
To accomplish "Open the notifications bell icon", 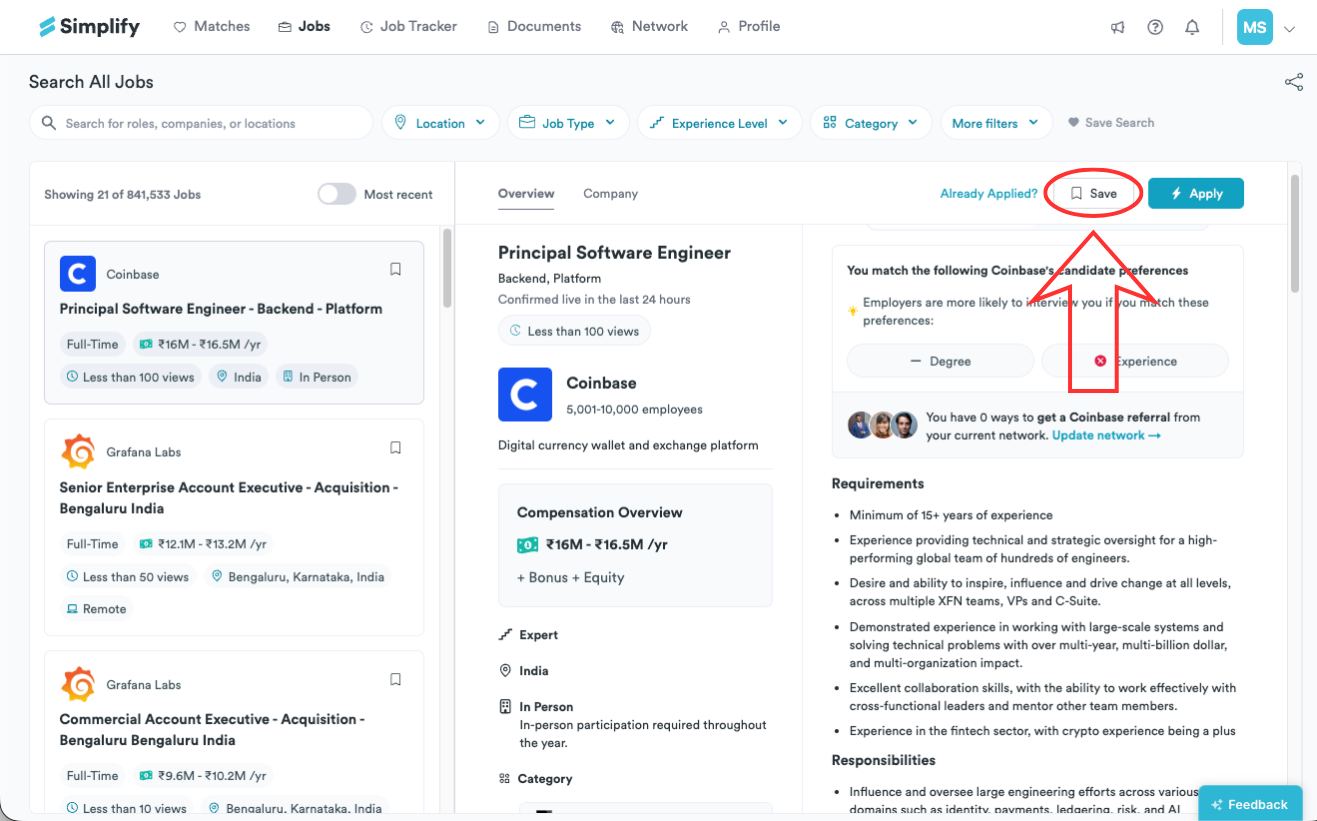I will pos(1192,27).
